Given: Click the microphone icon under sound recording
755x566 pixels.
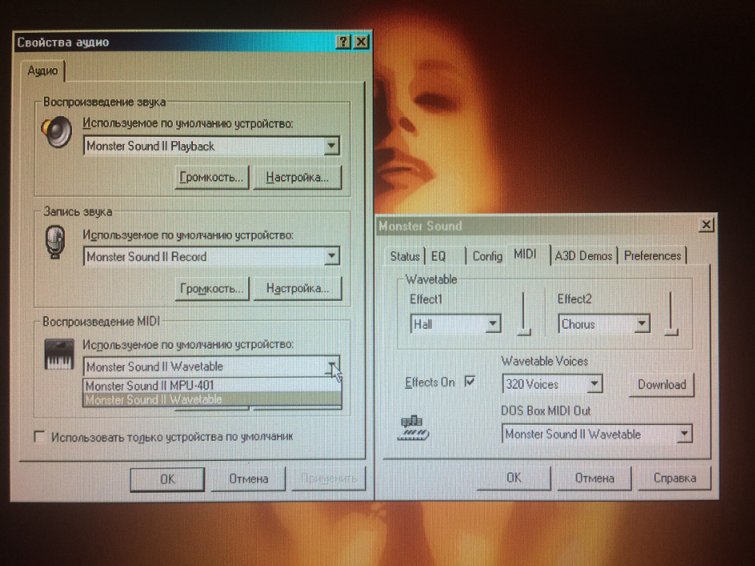Looking at the screenshot, I should (55, 242).
